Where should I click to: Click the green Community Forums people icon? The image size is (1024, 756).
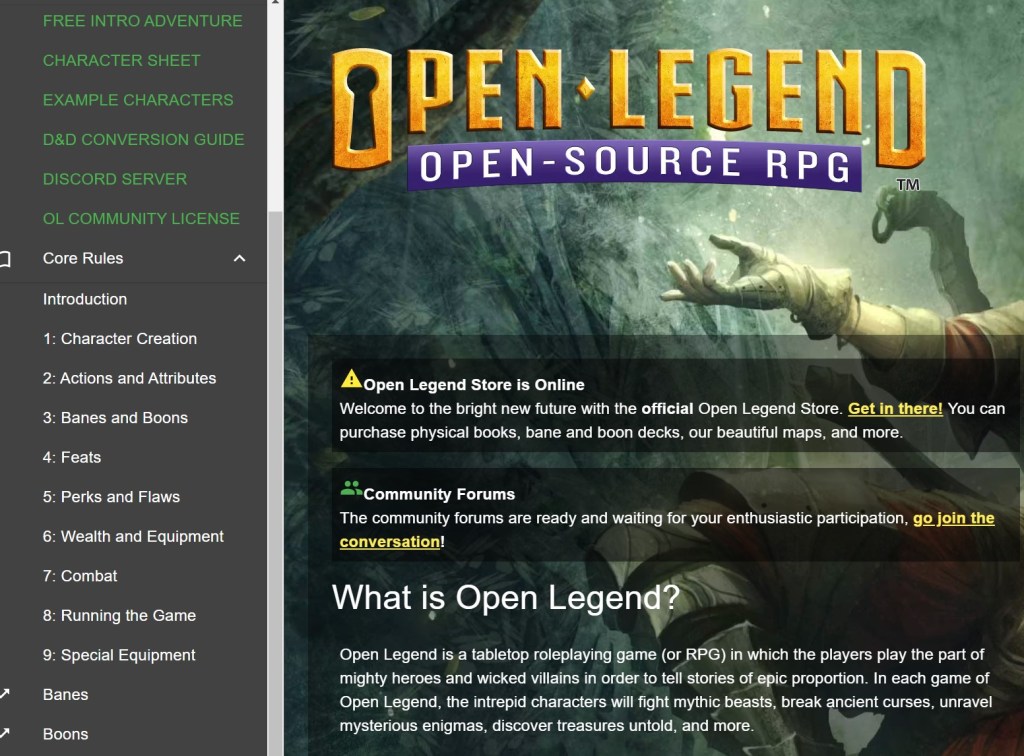[x=351, y=489]
